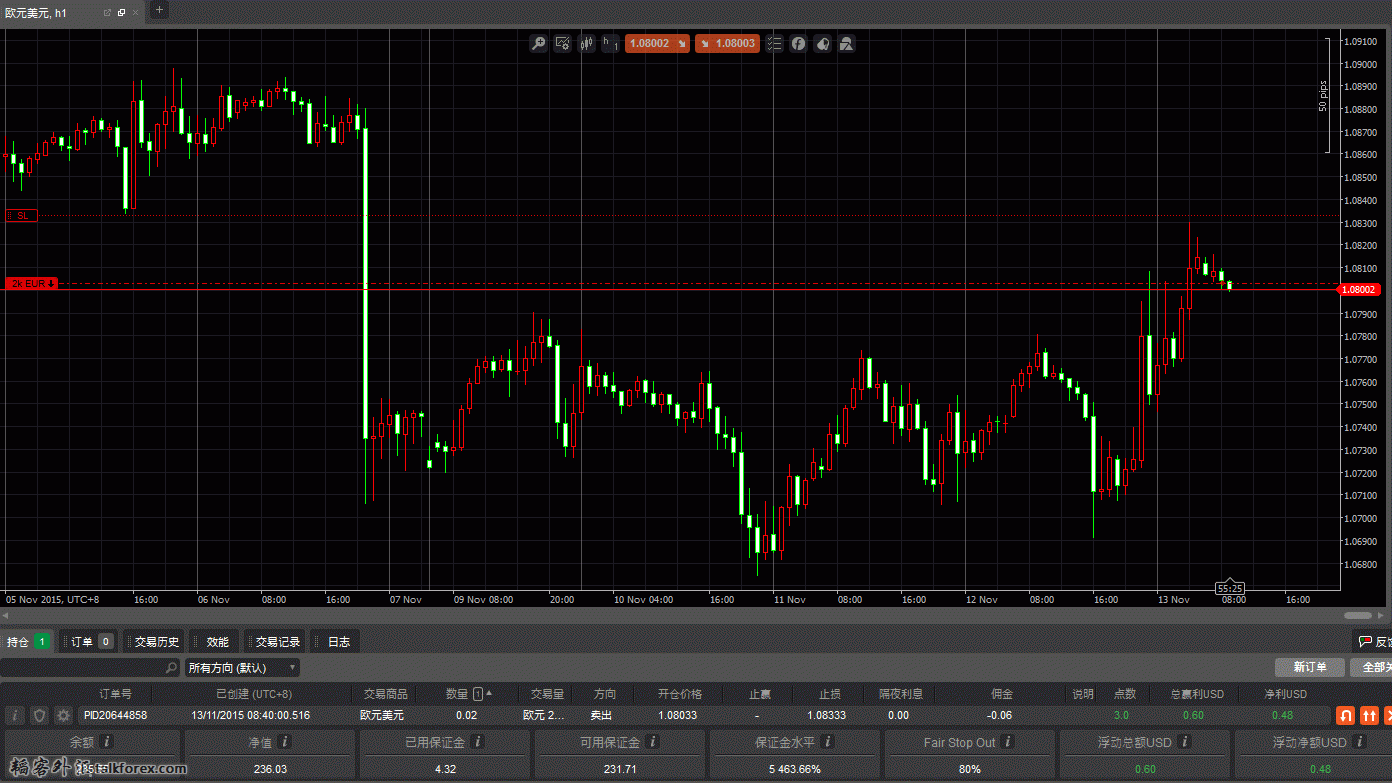Click the chart horizontal scrollbar thumb

point(1358,616)
